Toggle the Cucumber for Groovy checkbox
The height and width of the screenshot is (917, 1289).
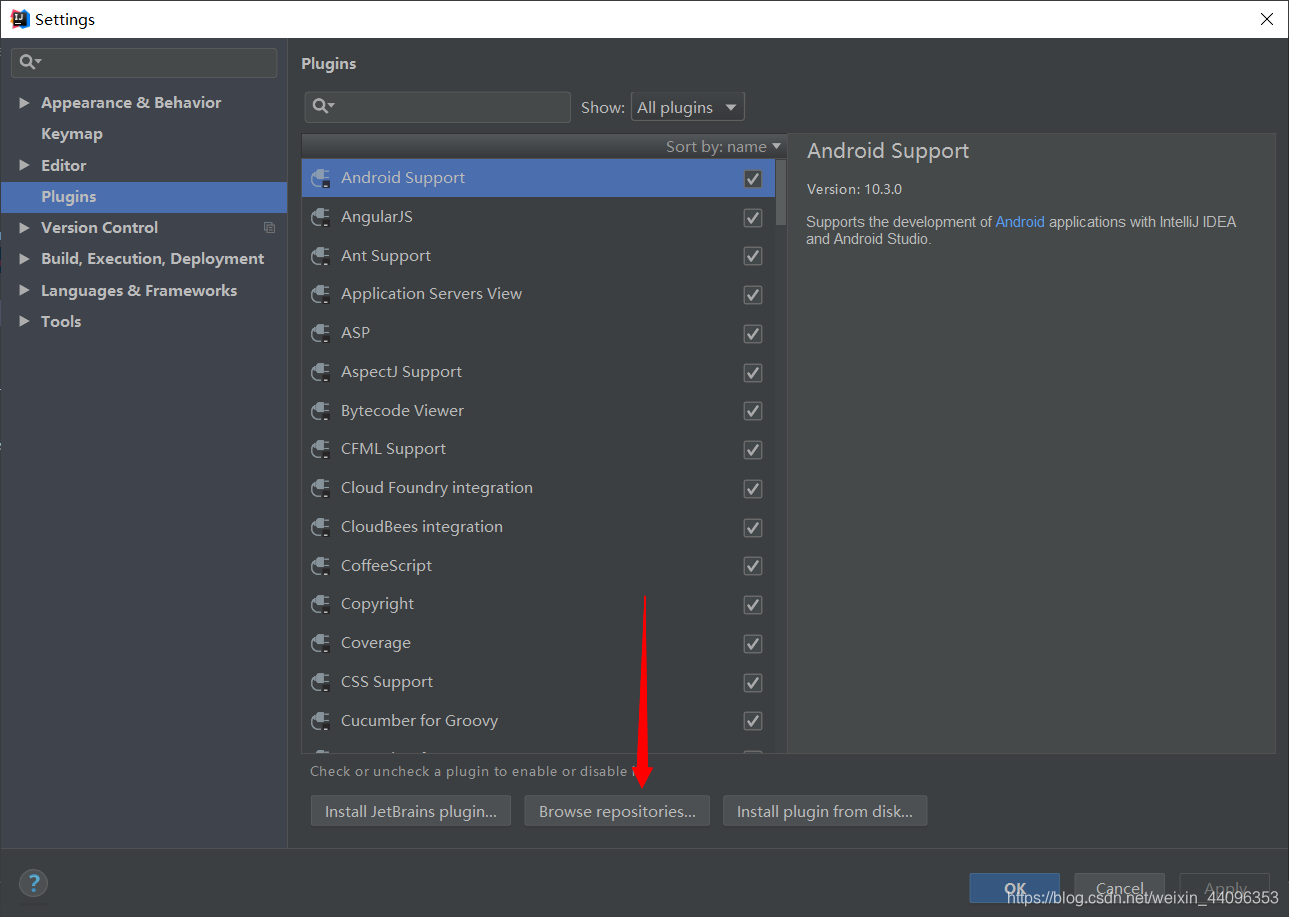tap(753, 722)
